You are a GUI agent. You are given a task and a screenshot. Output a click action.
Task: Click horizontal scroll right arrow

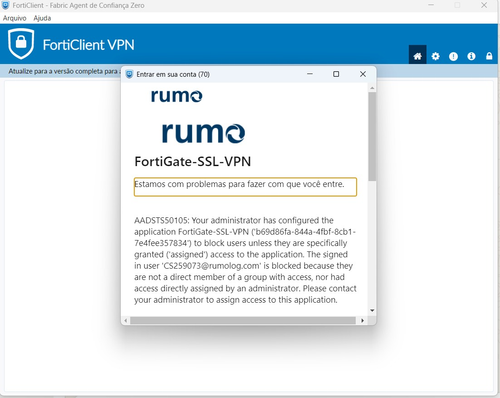point(362,321)
